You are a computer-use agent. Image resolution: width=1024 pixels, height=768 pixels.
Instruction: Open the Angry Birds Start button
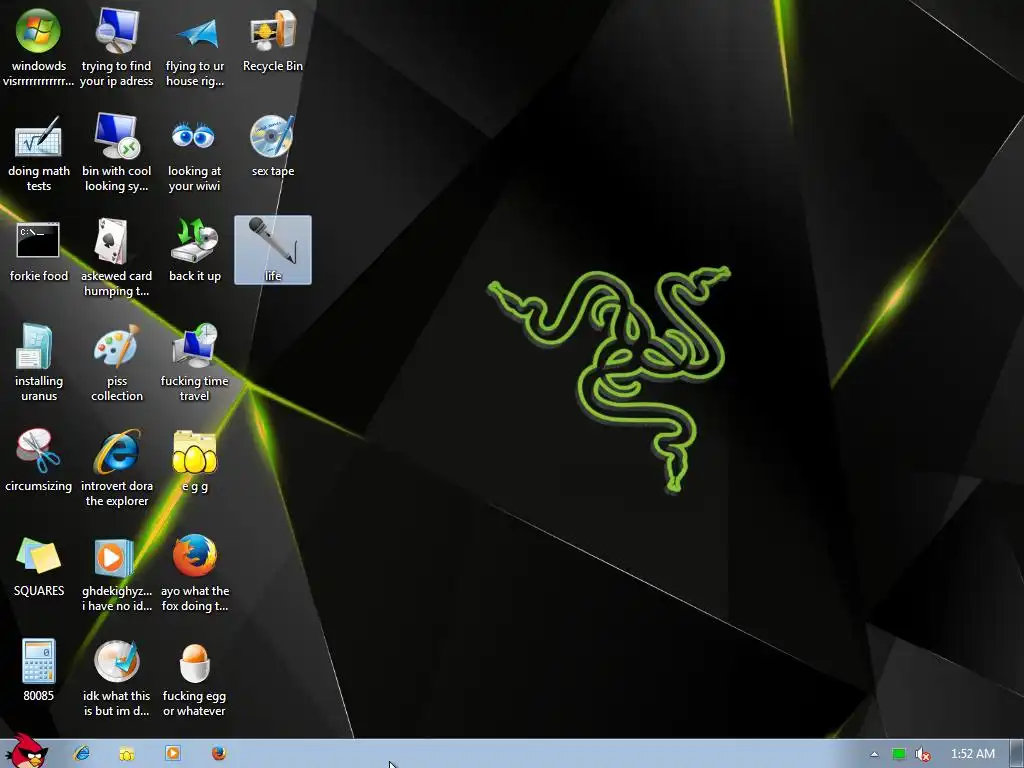(27, 752)
